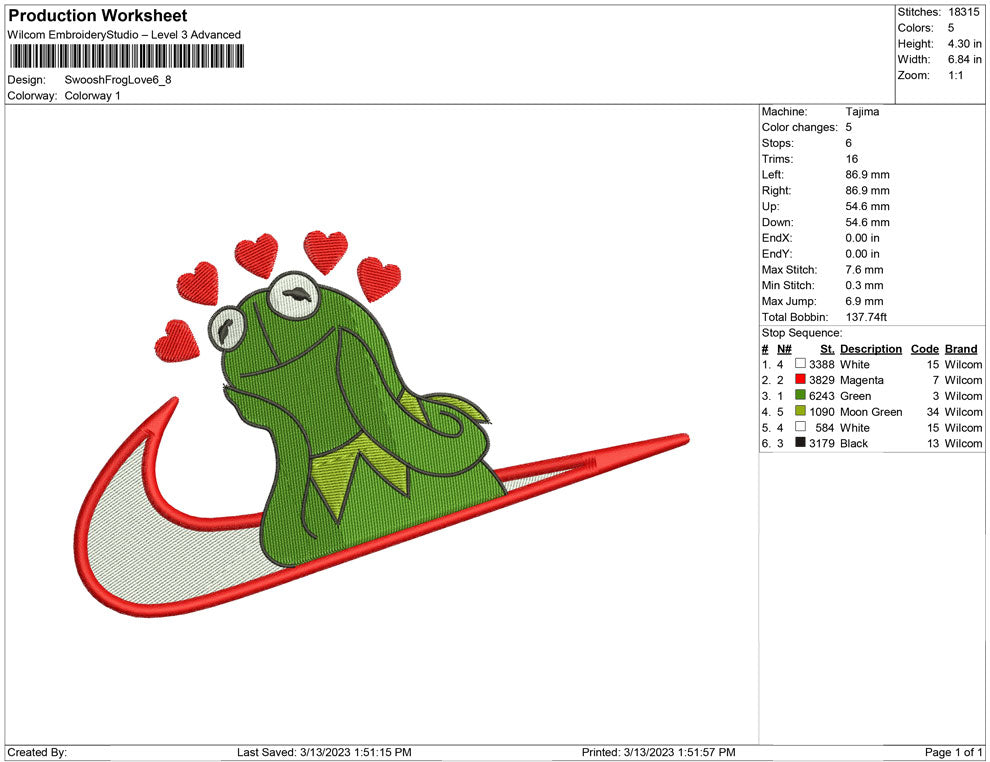Click the Last Saved 3/13/2023 1:51:15 PM timestamp
Image resolution: width=990 pixels, height=762 pixels.
pos(325,752)
